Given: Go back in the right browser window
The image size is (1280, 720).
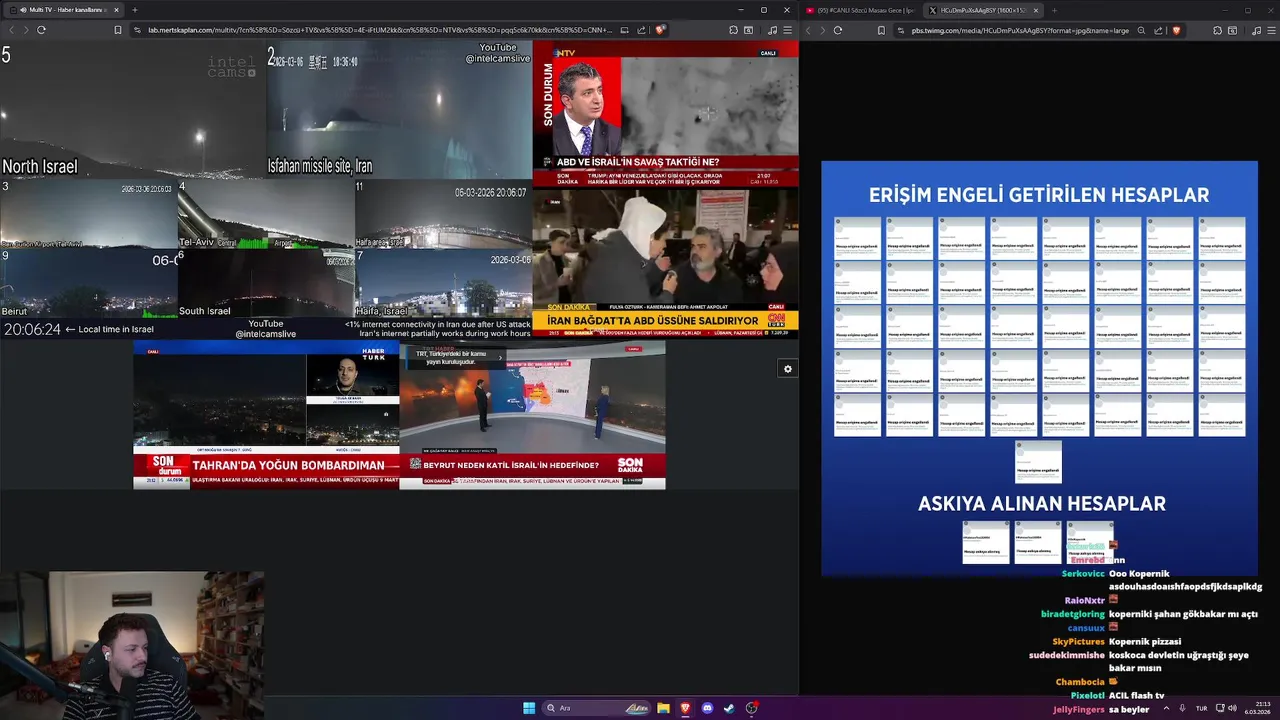Looking at the screenshot, I should click(x=810, y=30).
